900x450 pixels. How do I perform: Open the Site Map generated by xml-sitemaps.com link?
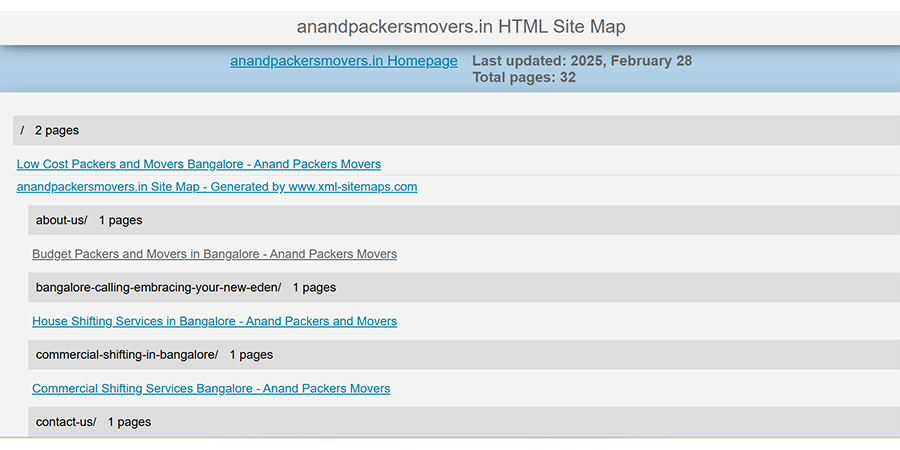[217, 187]
